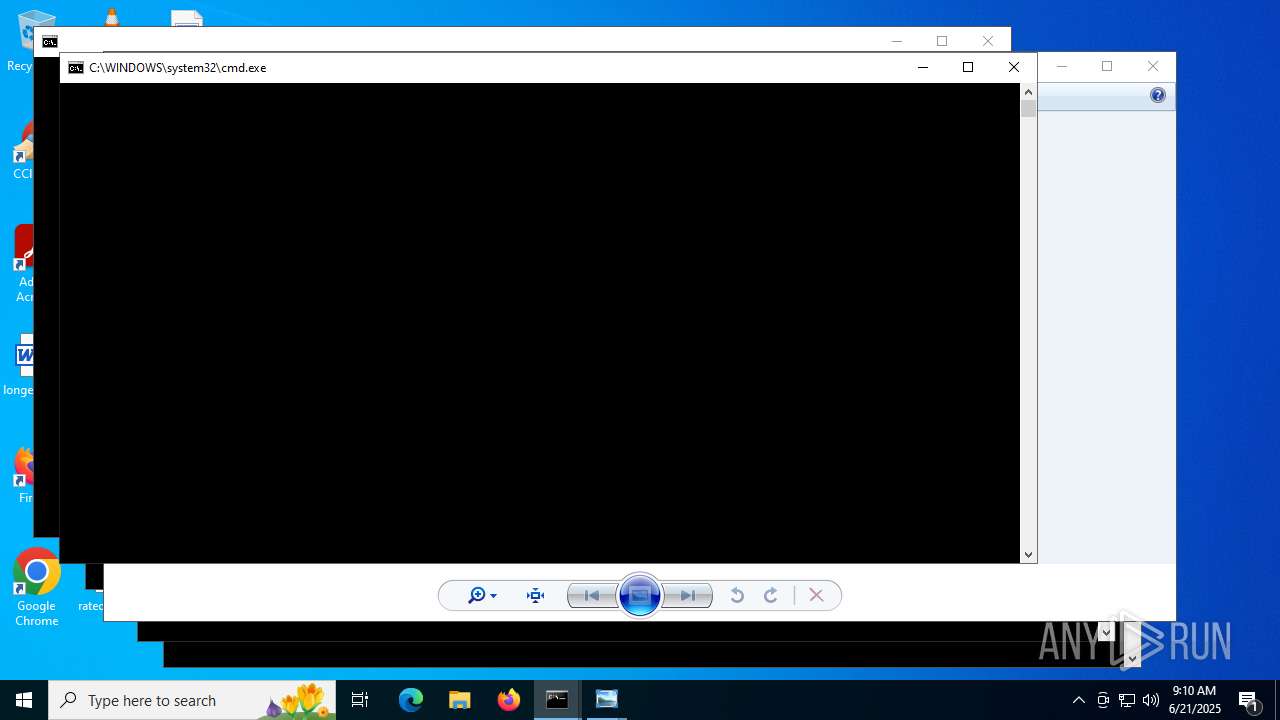Maximize the rear cmd window behind

click(942, 41)
